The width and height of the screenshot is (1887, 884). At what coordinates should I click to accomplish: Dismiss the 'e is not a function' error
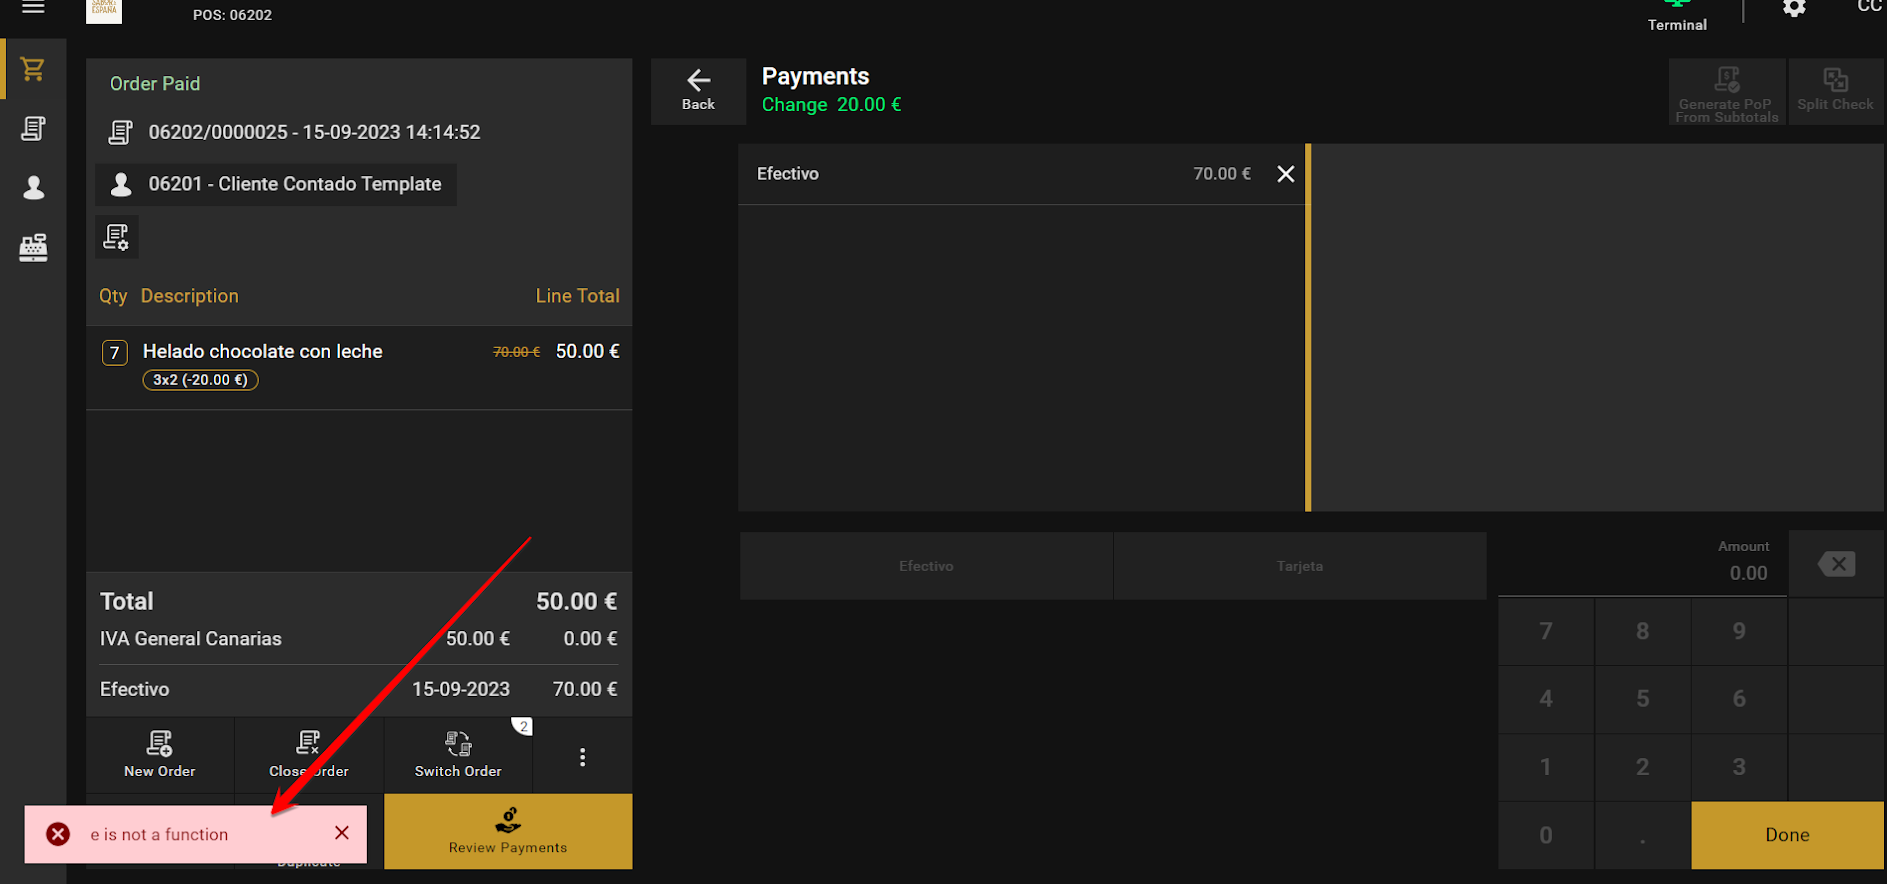point(342,833)
